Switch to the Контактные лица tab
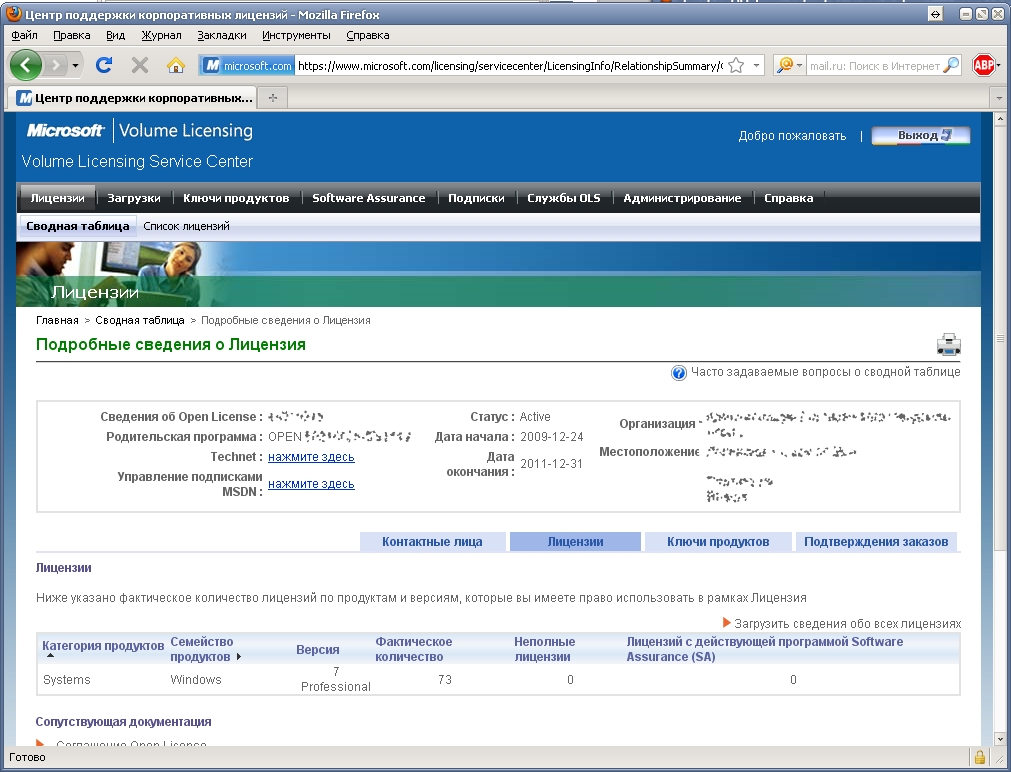Image resolution: width=1011 pixels, height=772 pixels. (432, 542)
